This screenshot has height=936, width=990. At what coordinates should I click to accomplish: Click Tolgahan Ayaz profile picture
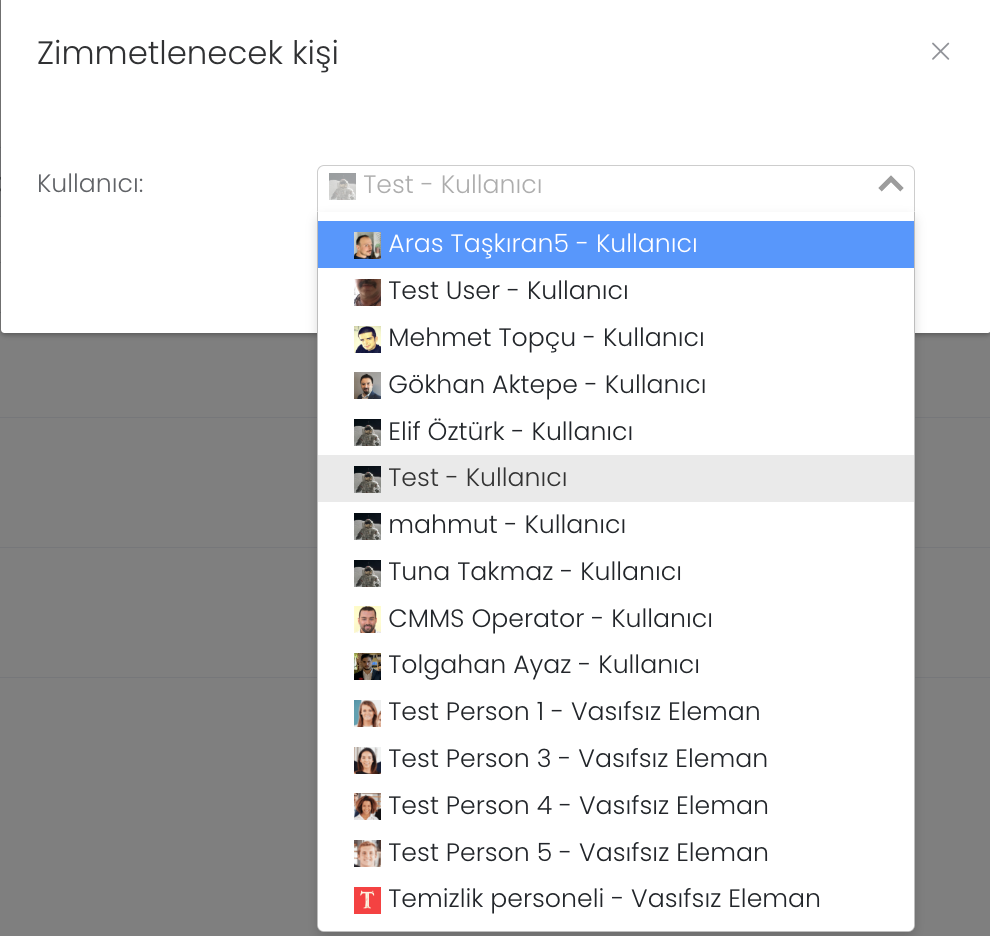click(x=367, y=666)
